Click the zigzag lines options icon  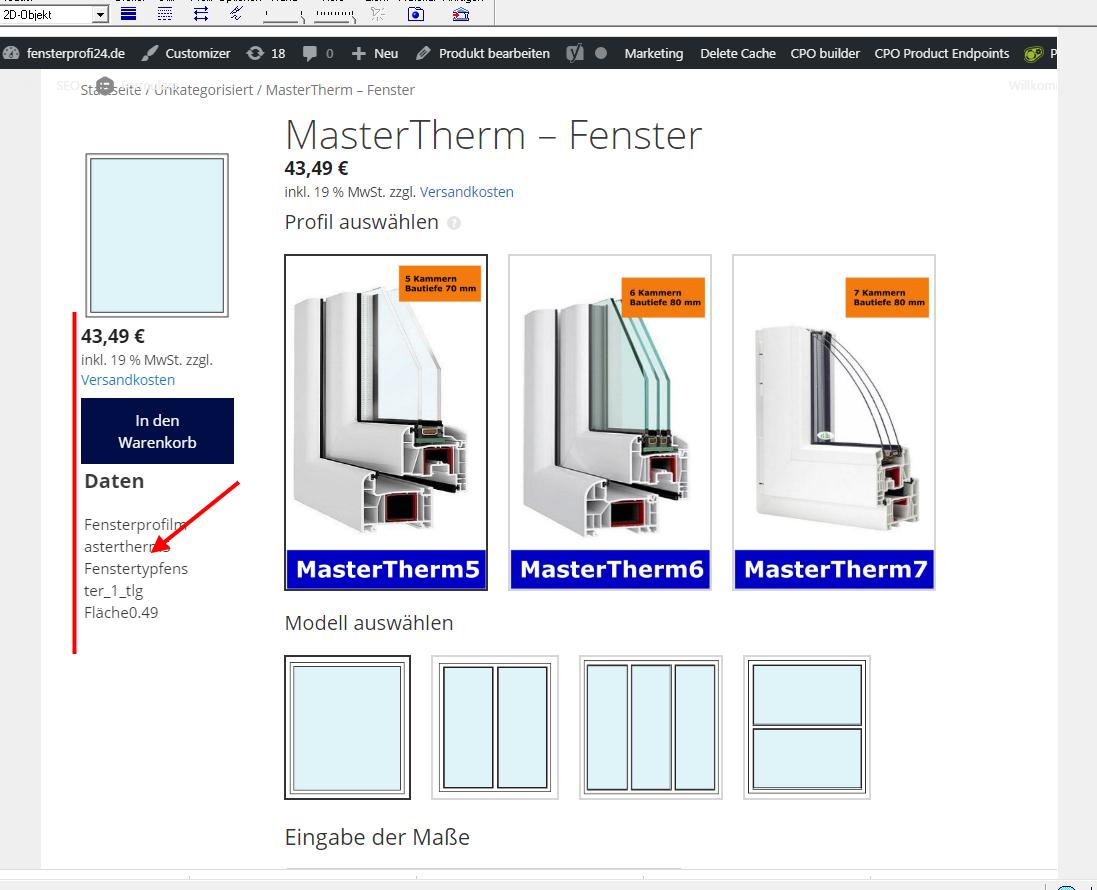pyautogui.click(x=236, y=13)
